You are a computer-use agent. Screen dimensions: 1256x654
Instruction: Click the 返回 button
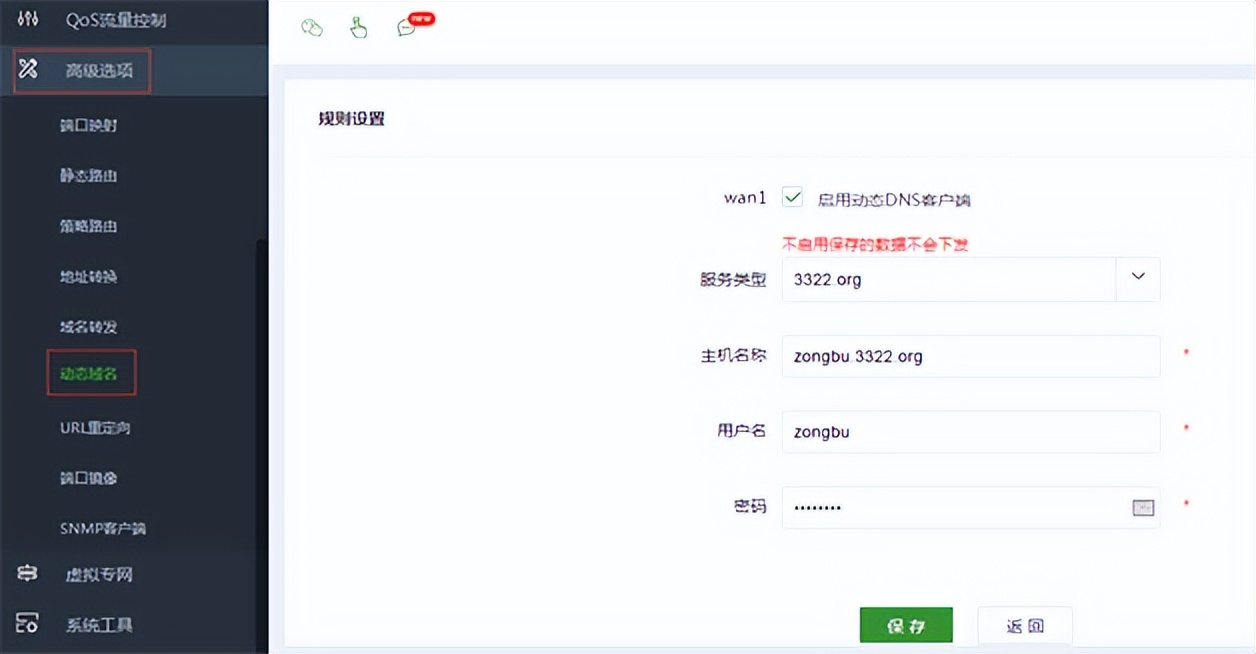click(1024, 624)
